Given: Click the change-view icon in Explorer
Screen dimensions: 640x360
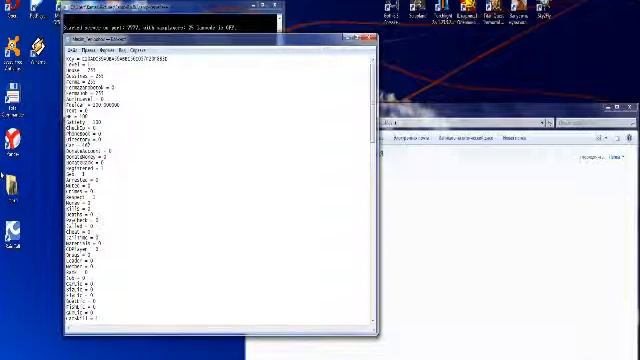Looking at the screenshot, I should [x=599, y=138].
